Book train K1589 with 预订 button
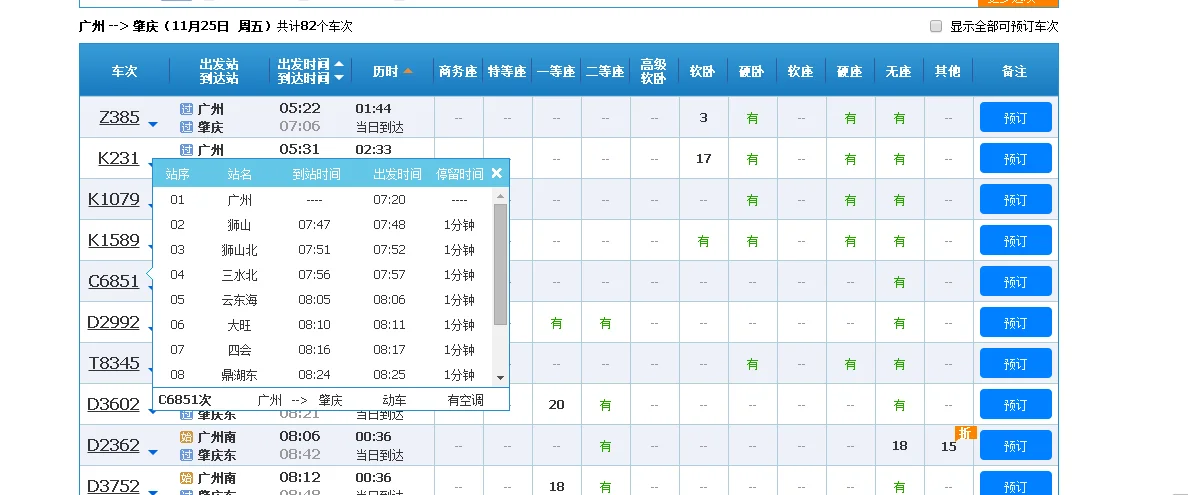1188x495 pixels. pos(1015,240)
